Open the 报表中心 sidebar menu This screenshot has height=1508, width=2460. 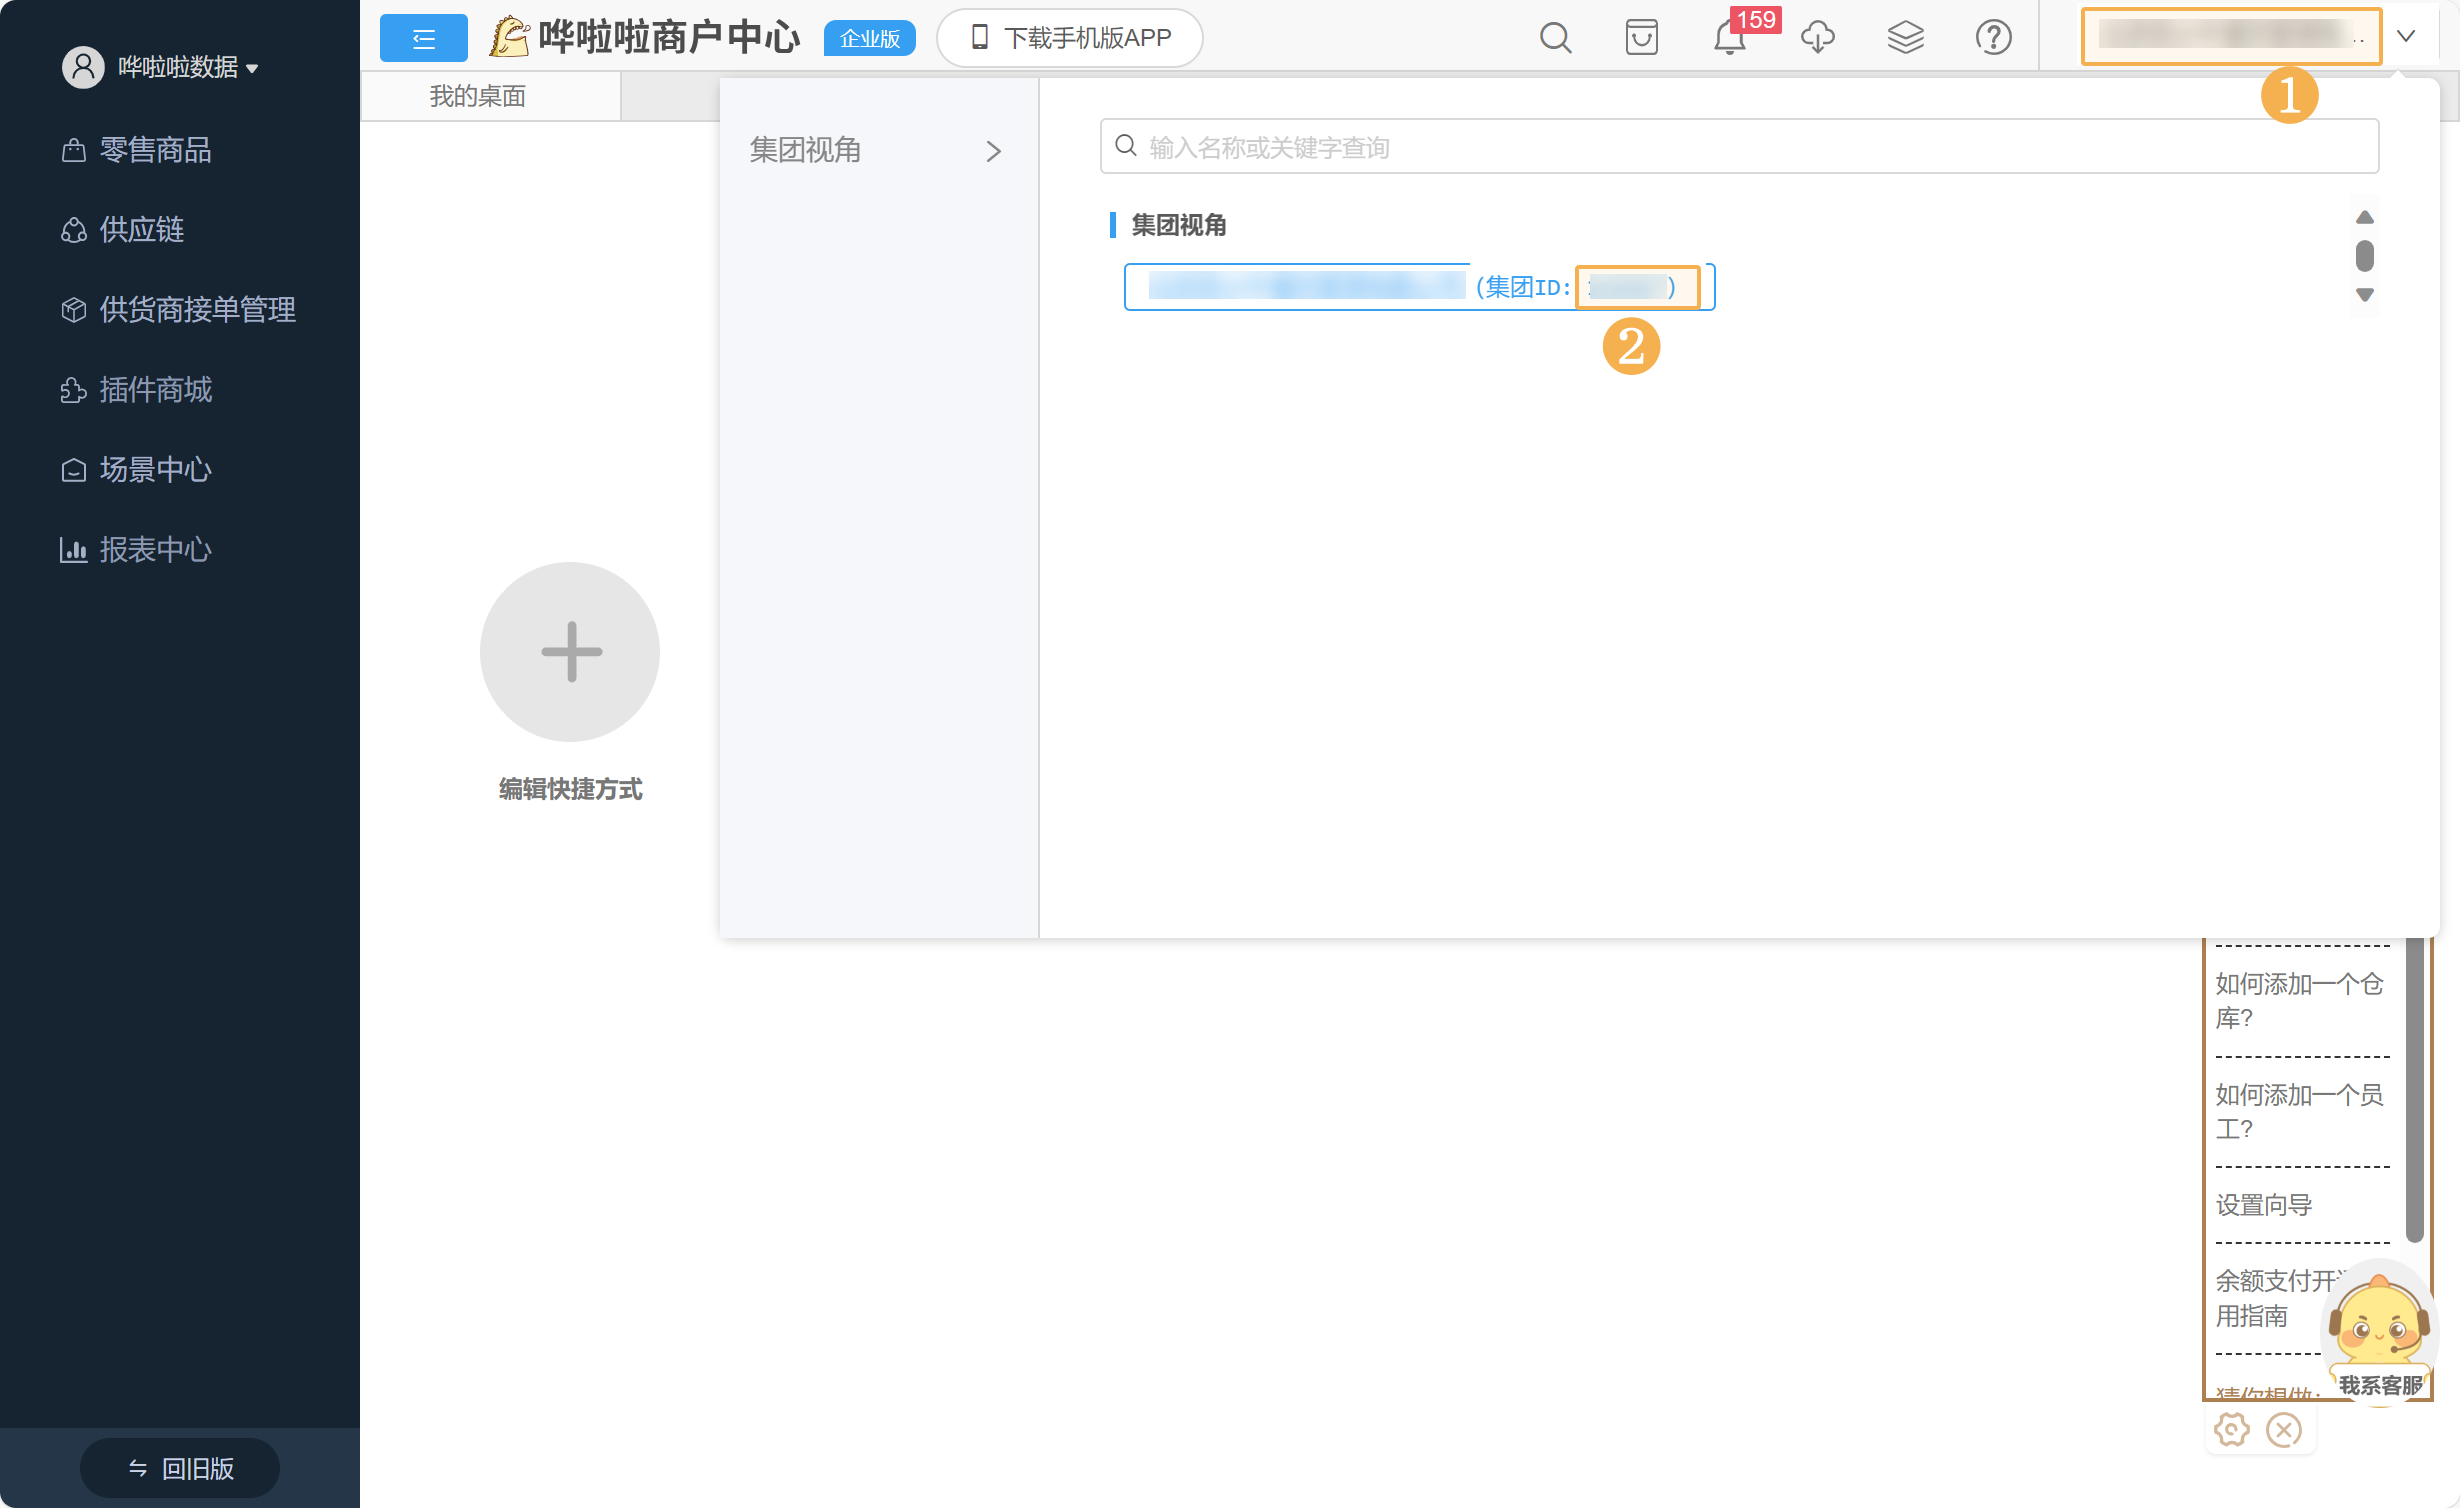click(155, 550)
